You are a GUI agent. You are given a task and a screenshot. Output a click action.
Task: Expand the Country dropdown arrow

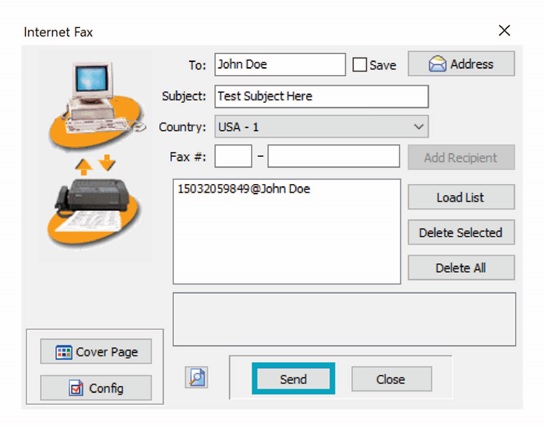coord(419,127)
